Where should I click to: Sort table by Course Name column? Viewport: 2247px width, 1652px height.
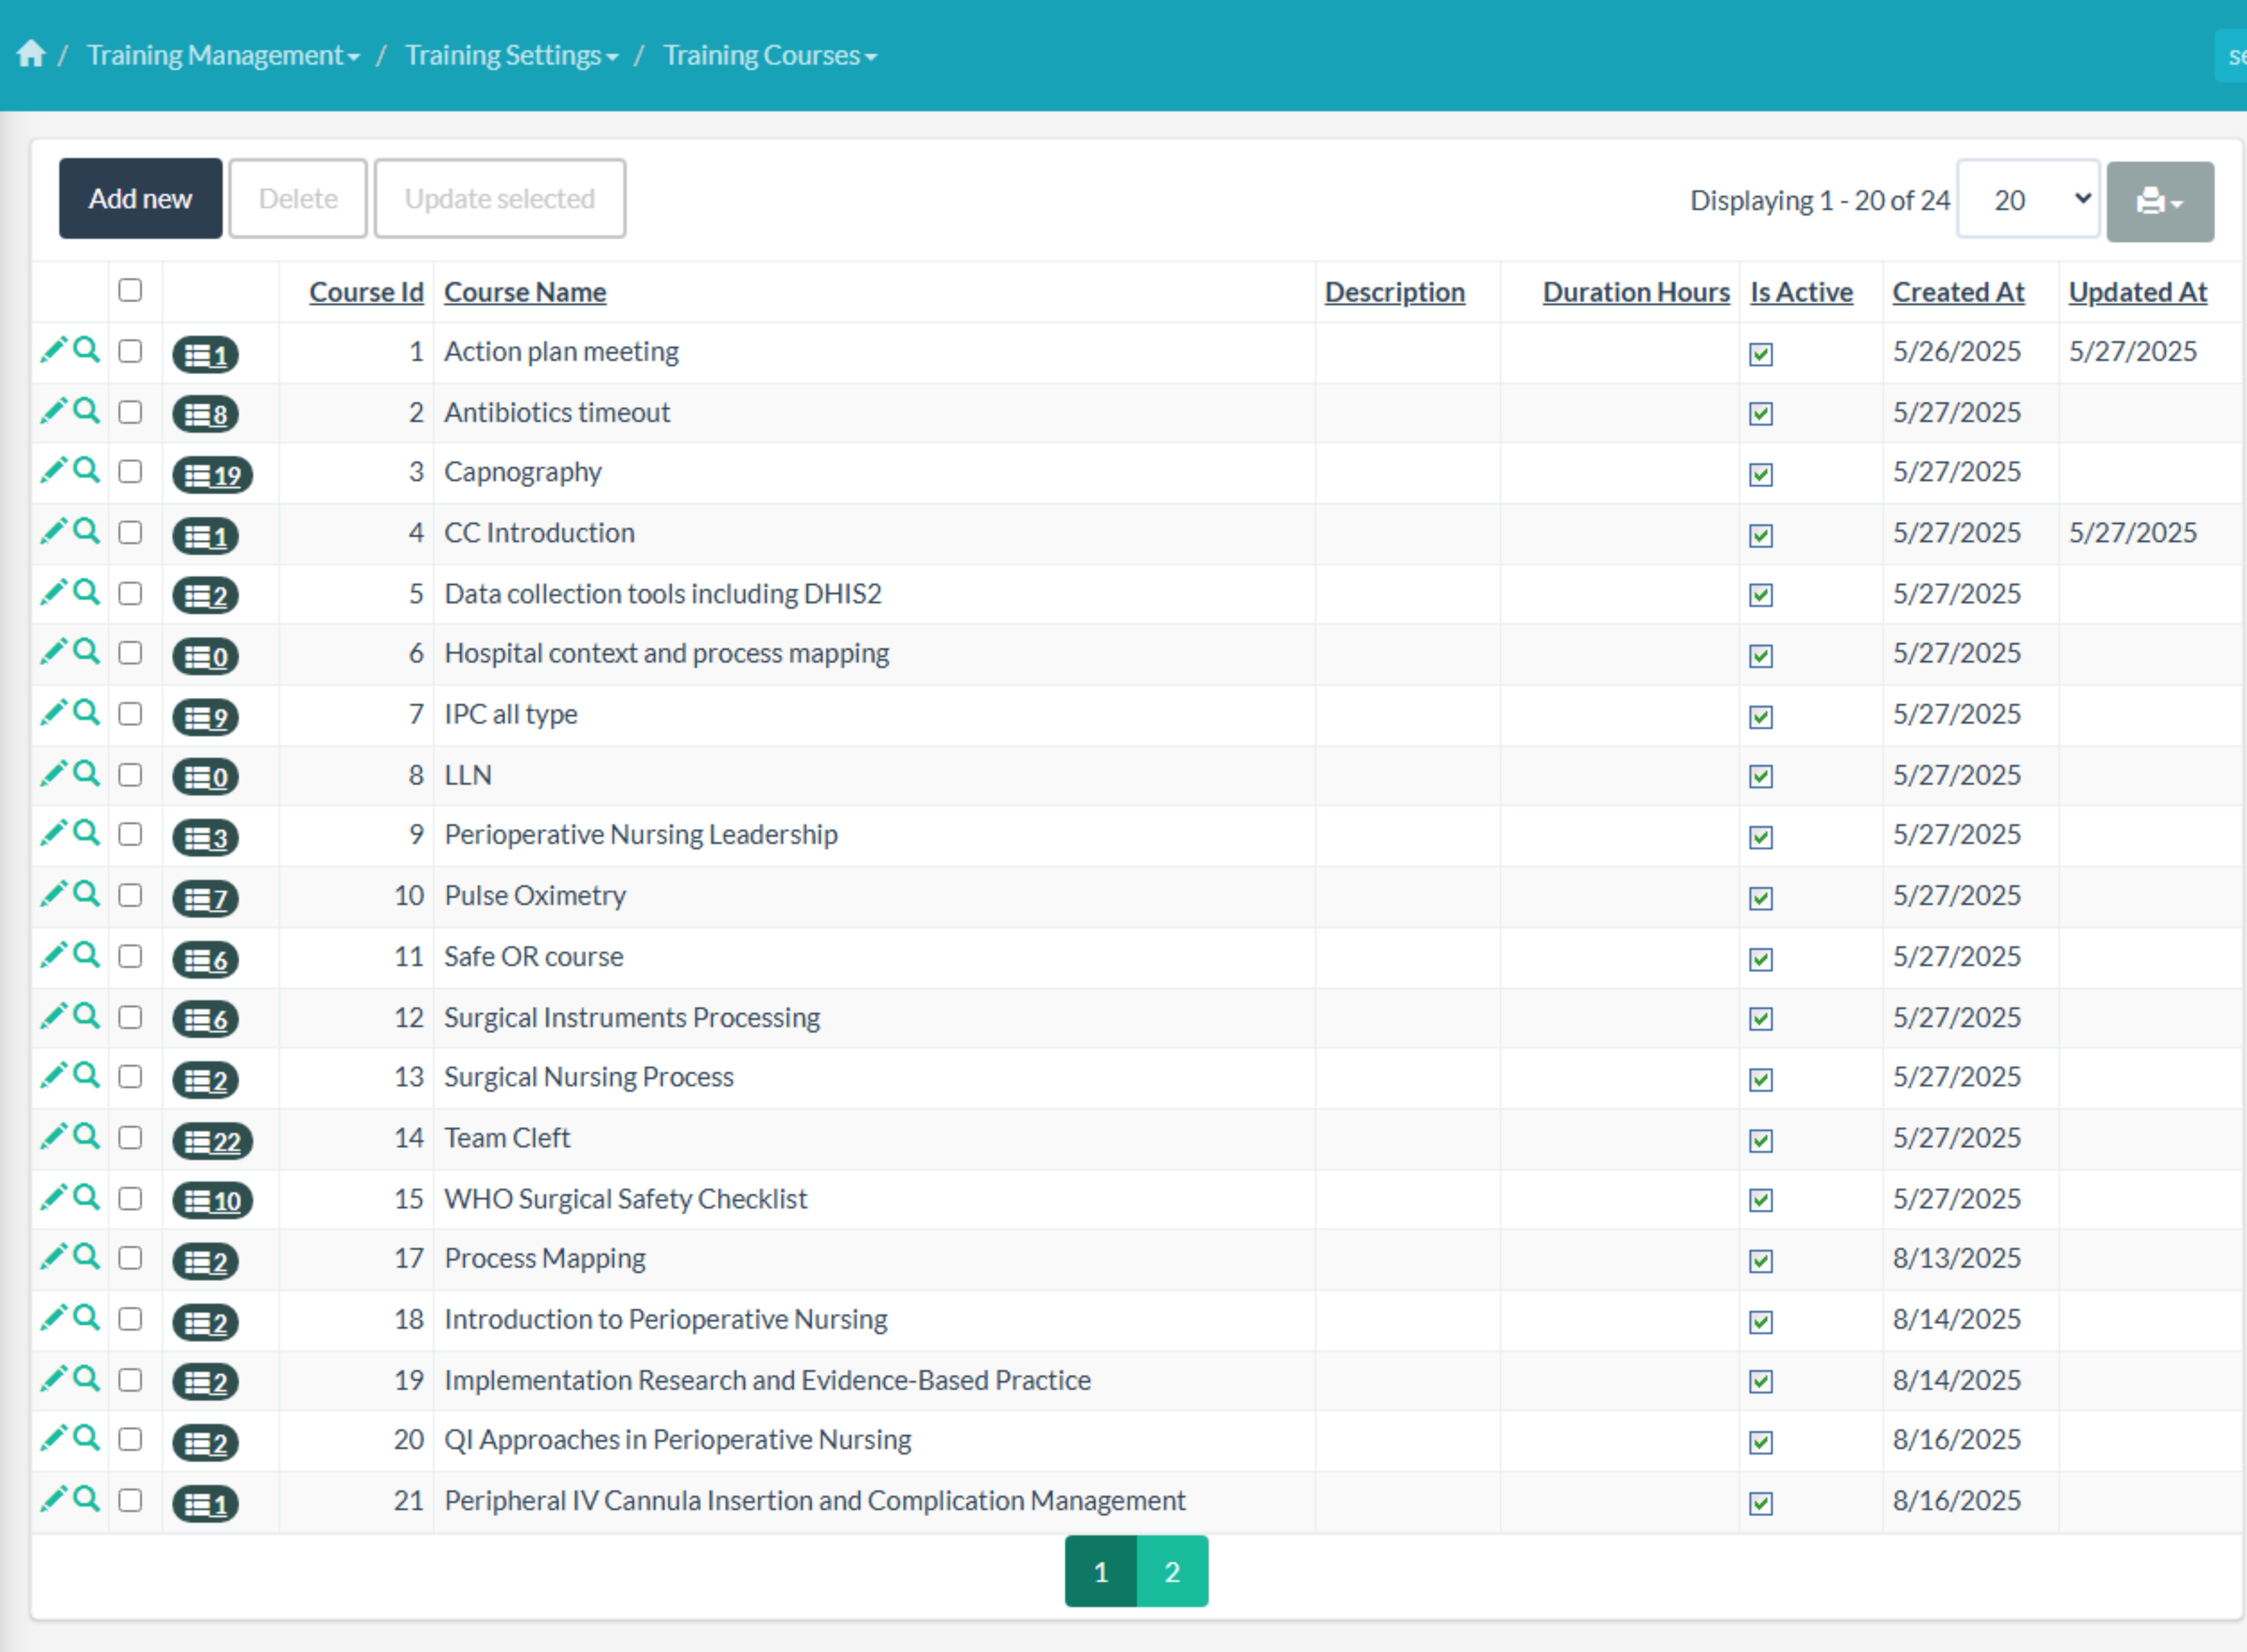(x=525, y=292)
